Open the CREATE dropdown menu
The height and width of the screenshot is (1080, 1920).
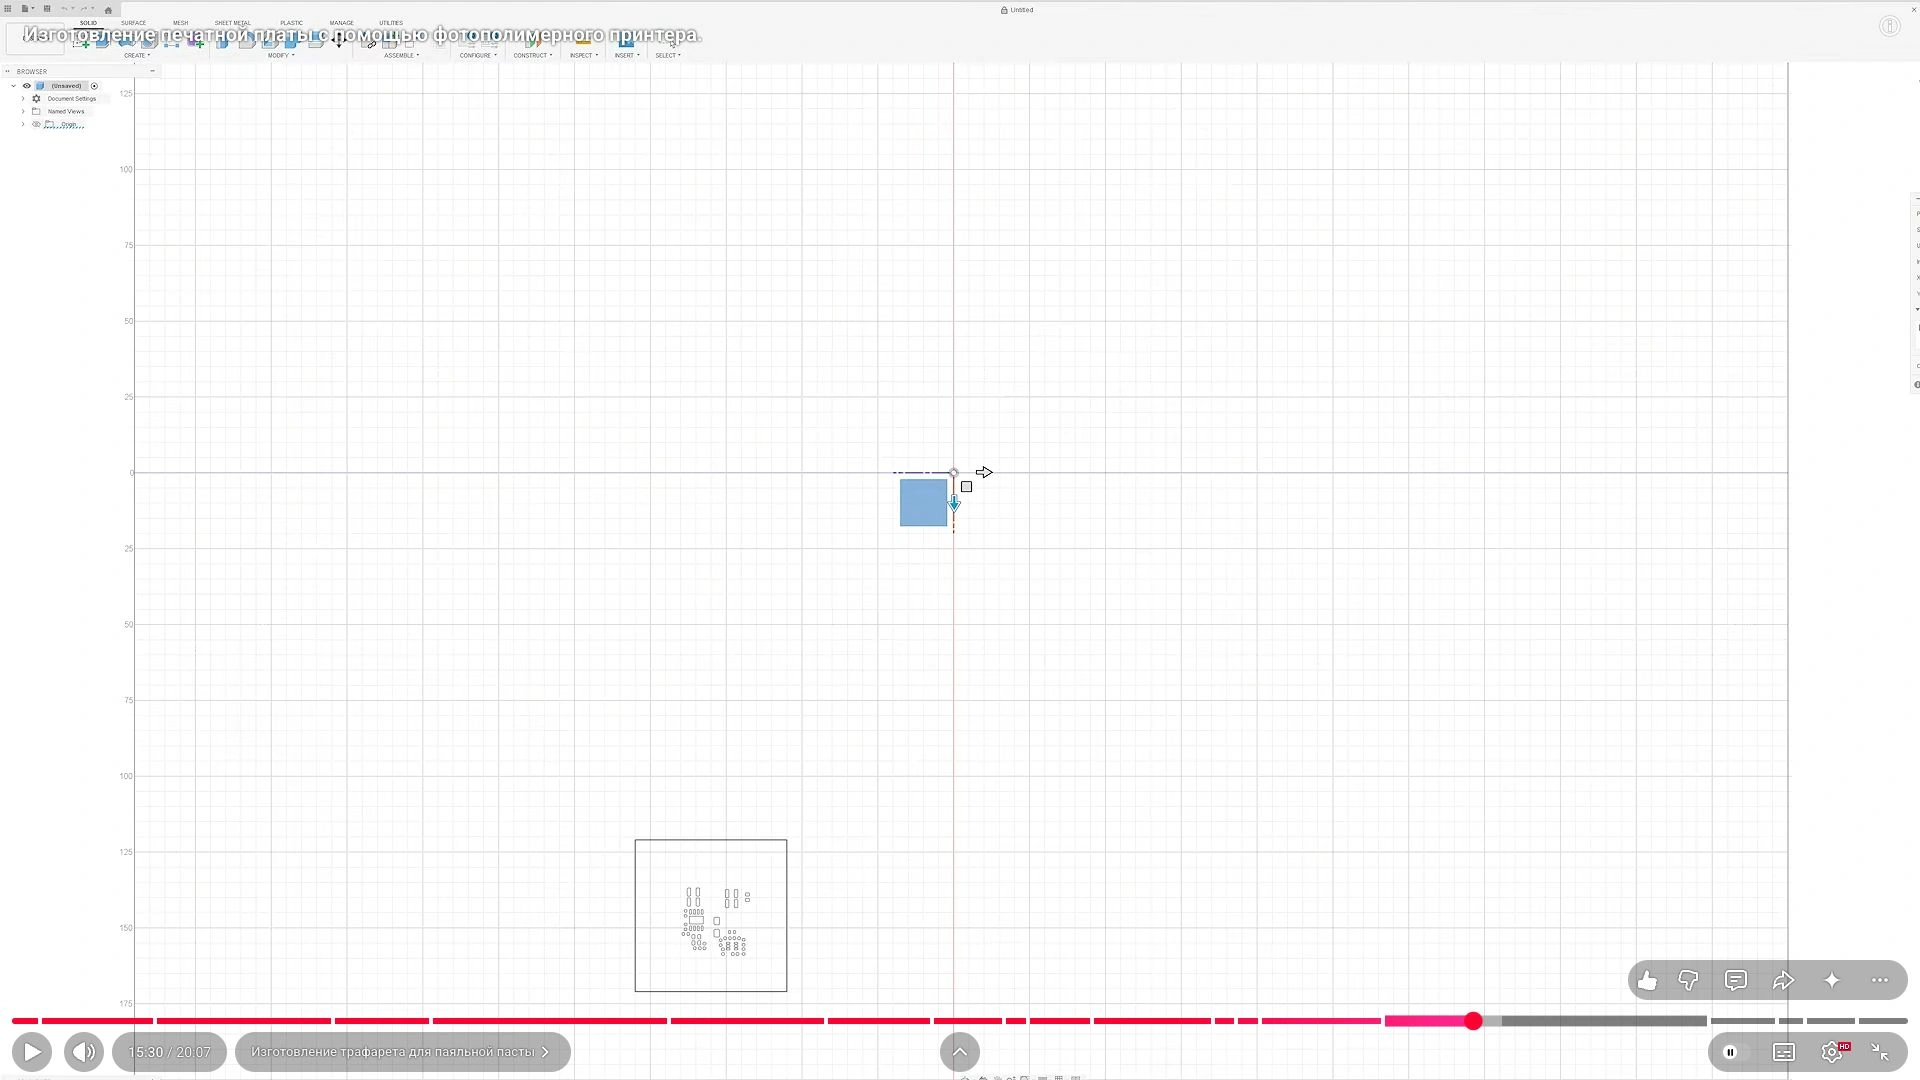[137, 56]
